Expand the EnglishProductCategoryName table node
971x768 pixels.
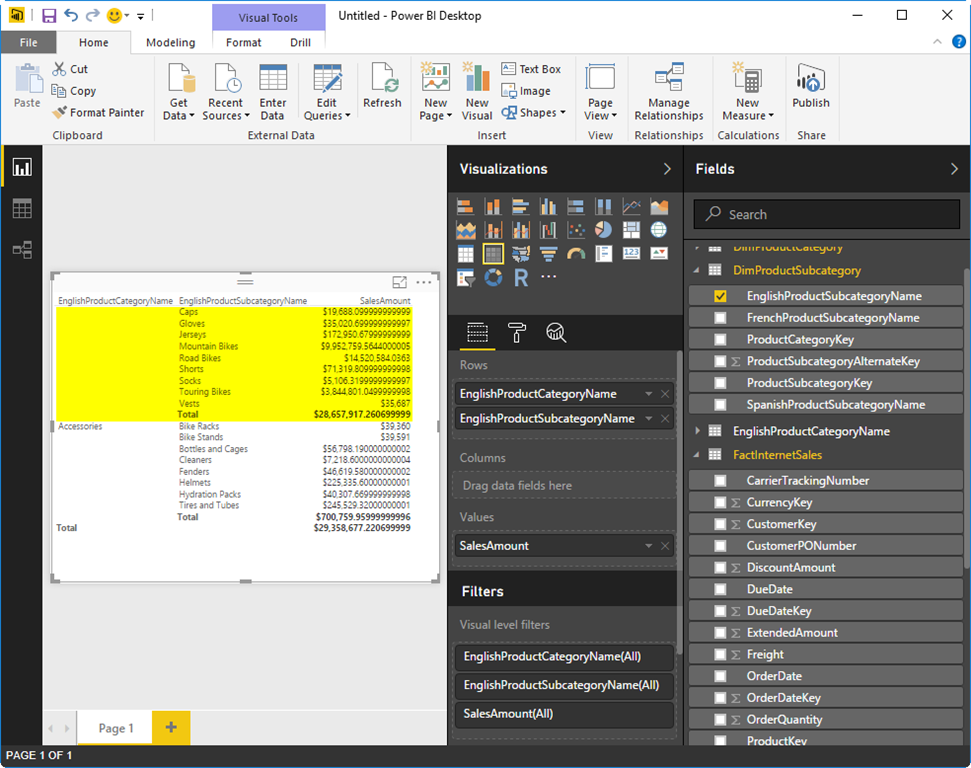point(698,430)
